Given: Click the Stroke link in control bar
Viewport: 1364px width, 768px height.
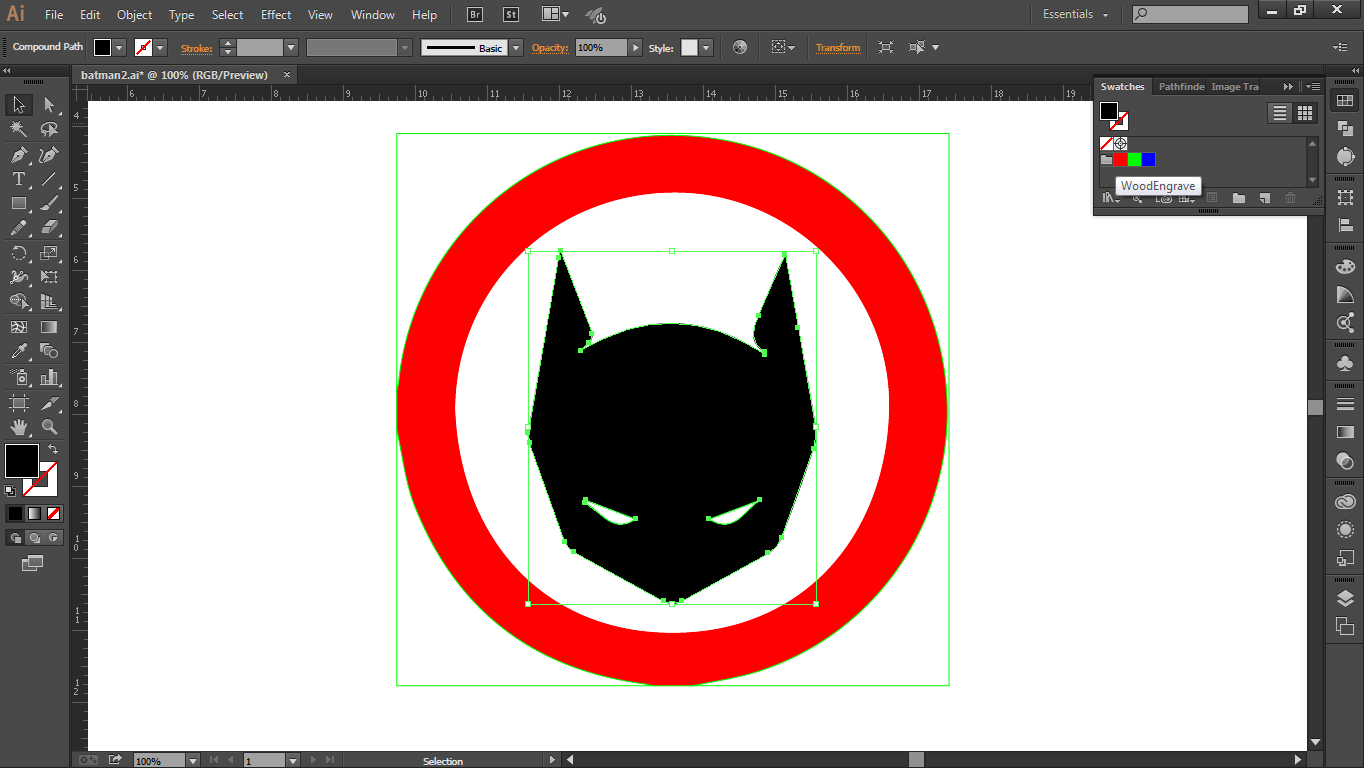Looking at the screenshot, I should (x=196, y=48).
